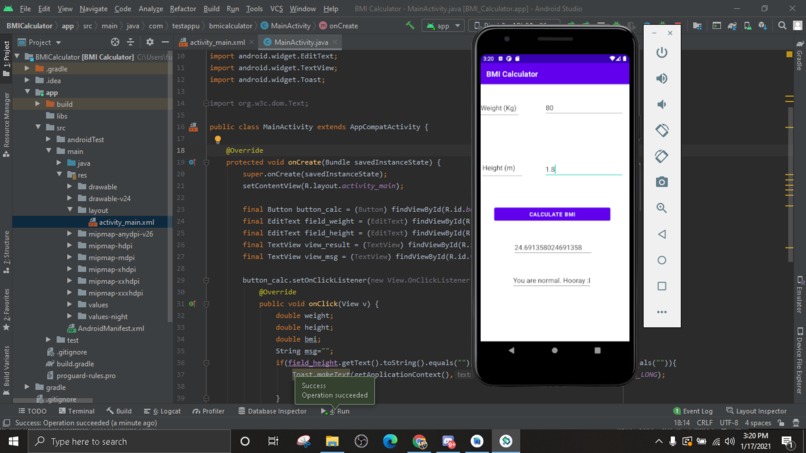Open the Logcat tool window tab
The image size is (806, 453).
tap(162, 411)
